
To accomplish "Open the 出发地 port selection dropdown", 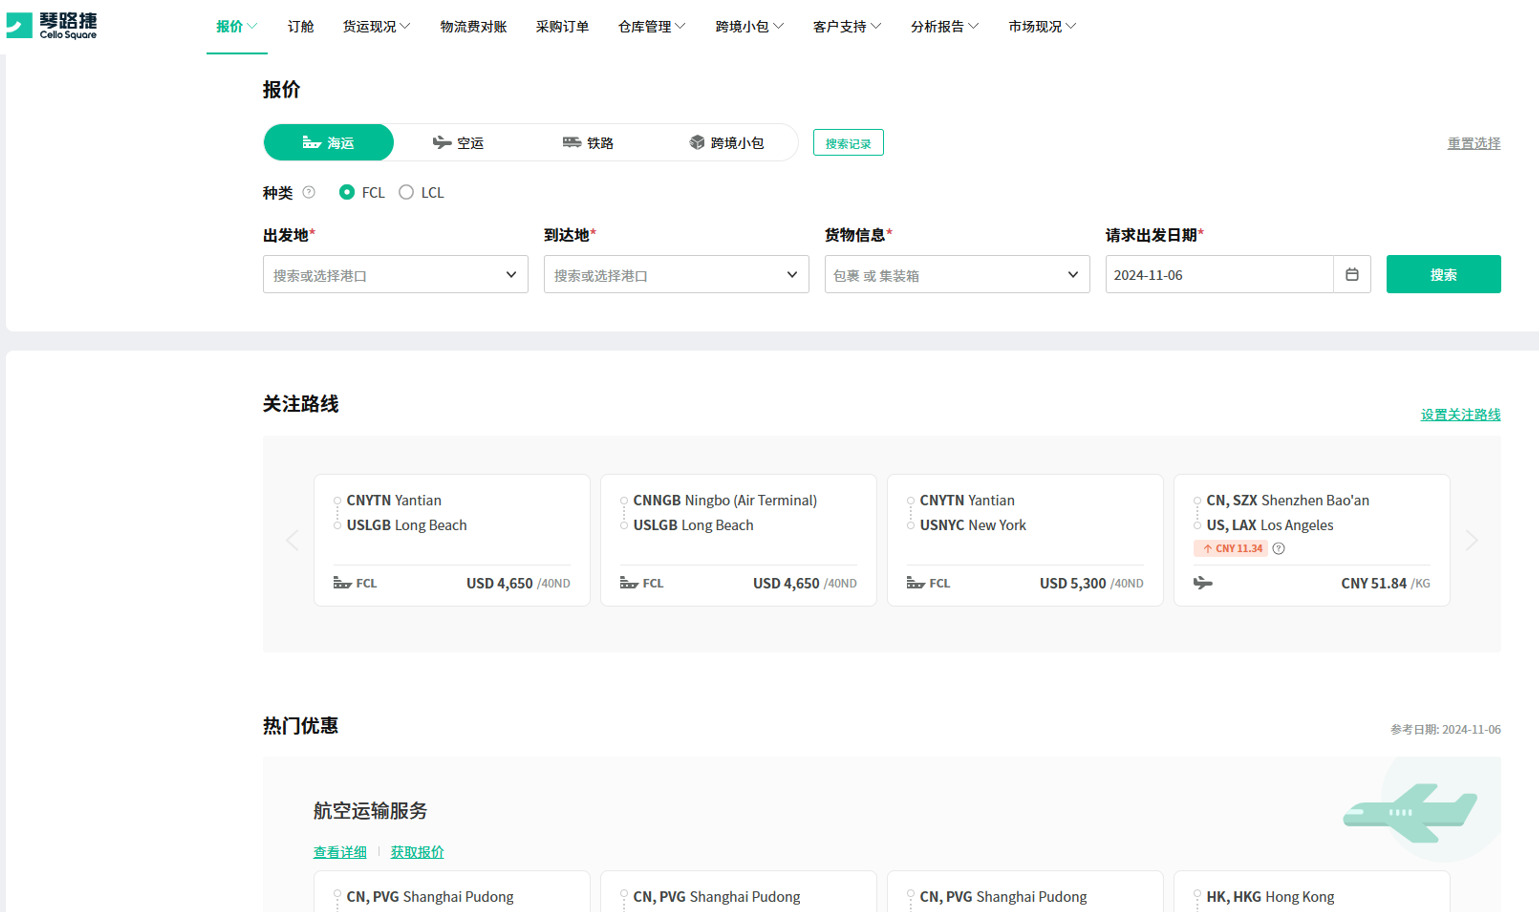I will tap(395, 274).
